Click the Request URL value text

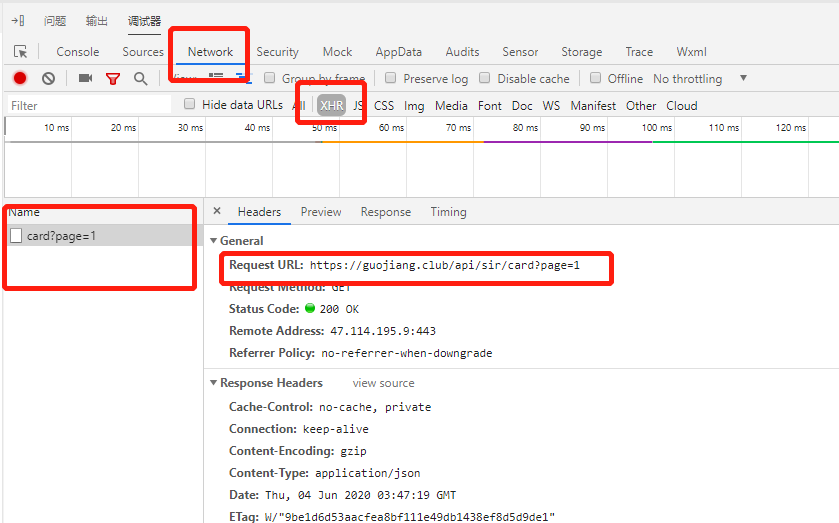[x=445, y=265]
